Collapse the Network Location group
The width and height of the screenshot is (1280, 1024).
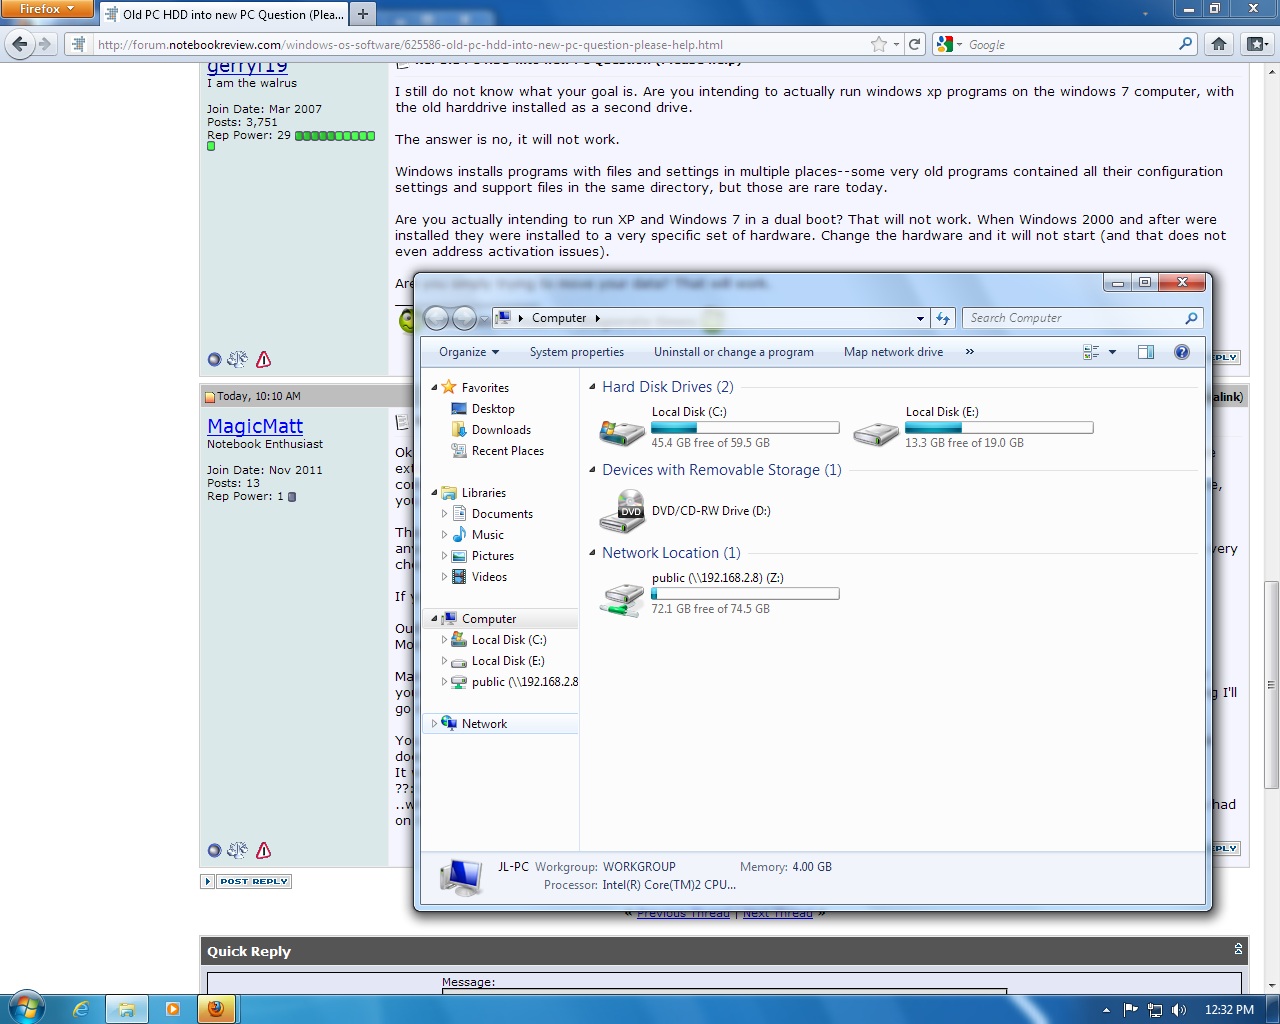coord(593,553)
